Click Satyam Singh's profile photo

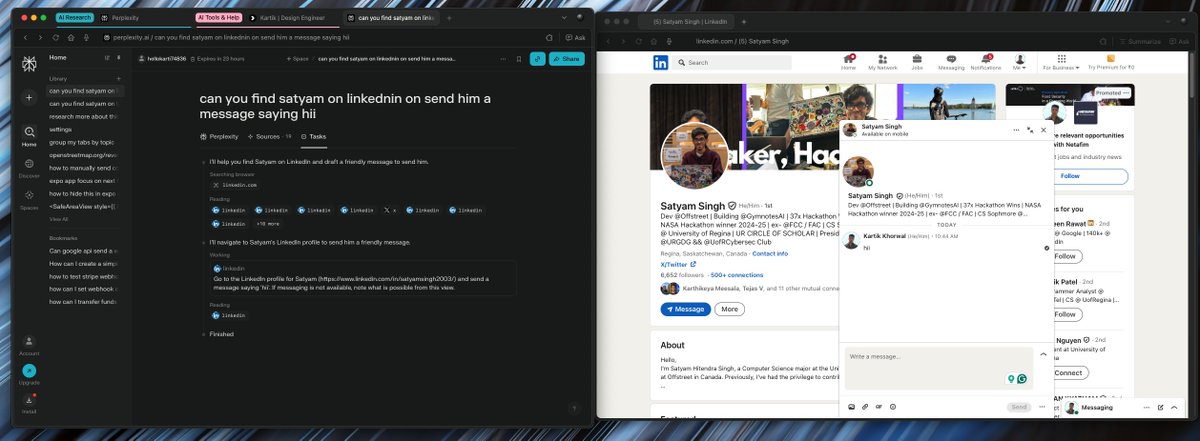[x=694, y=154]
